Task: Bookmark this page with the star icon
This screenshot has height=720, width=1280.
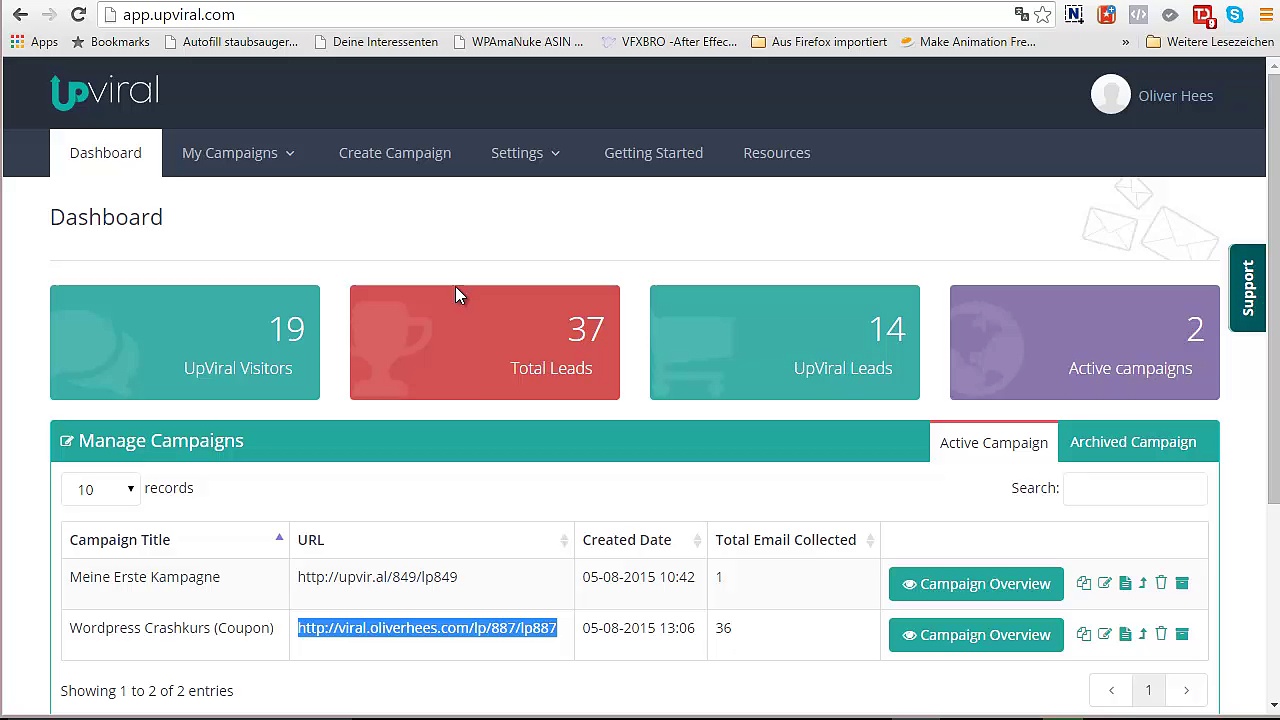Action: pos(1043,14)
